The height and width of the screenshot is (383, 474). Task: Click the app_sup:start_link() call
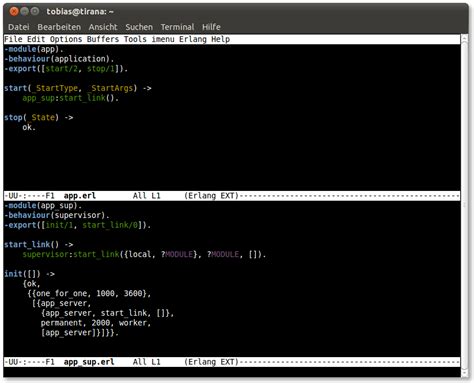click(x=71, y=98)
